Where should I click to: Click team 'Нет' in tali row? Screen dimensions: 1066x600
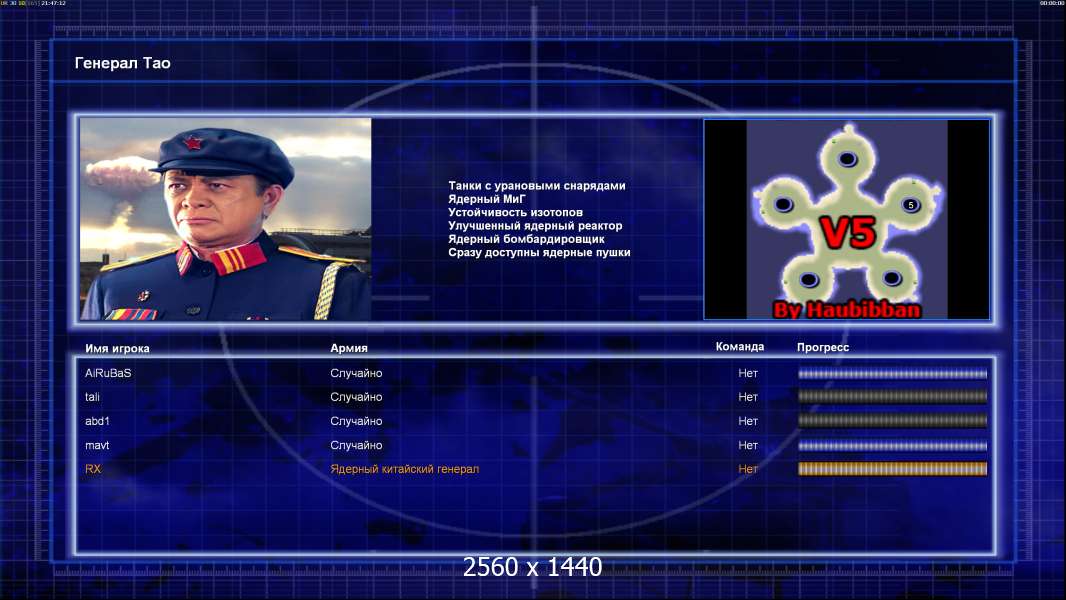coord(748,397)
